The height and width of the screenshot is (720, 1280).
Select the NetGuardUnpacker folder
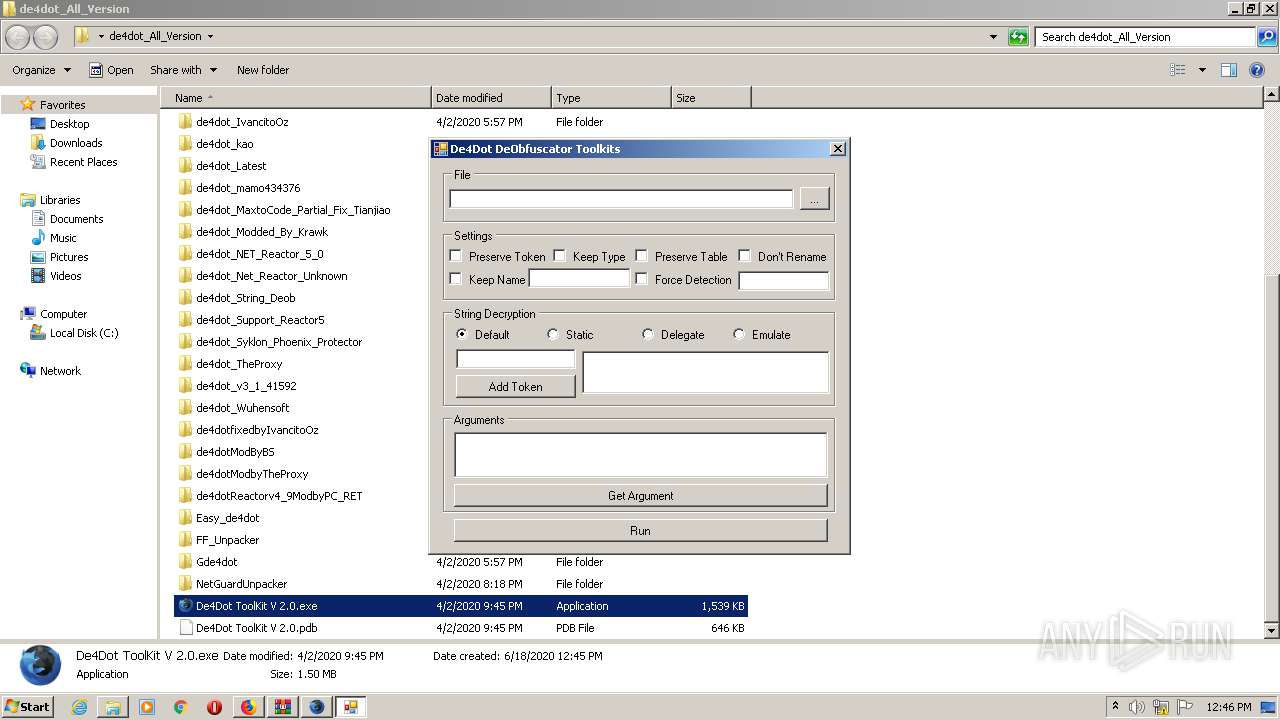coord(241,584)
